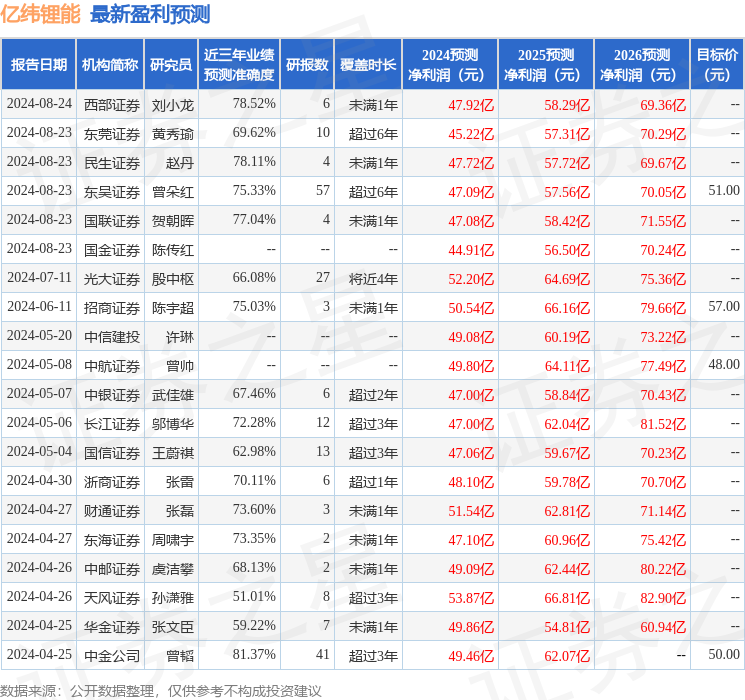Viewport: 745px width, 700px height.
Task: Click the 50.00 target price value
Action: pyautogui.click(x=724, y=654)
